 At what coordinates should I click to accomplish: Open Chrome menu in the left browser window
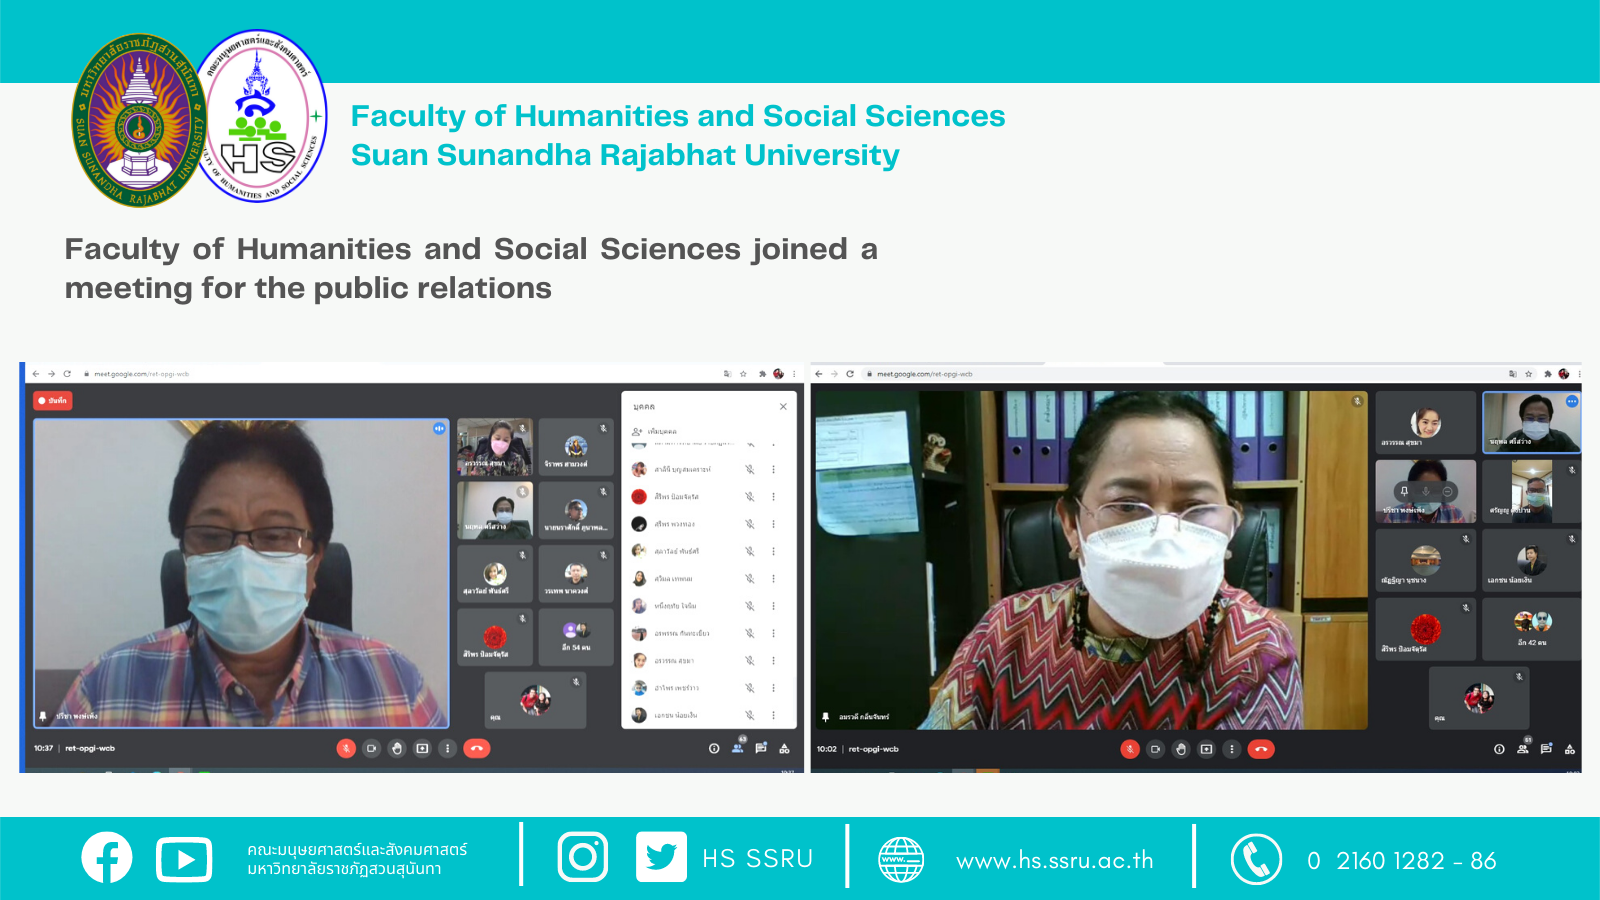794,374
